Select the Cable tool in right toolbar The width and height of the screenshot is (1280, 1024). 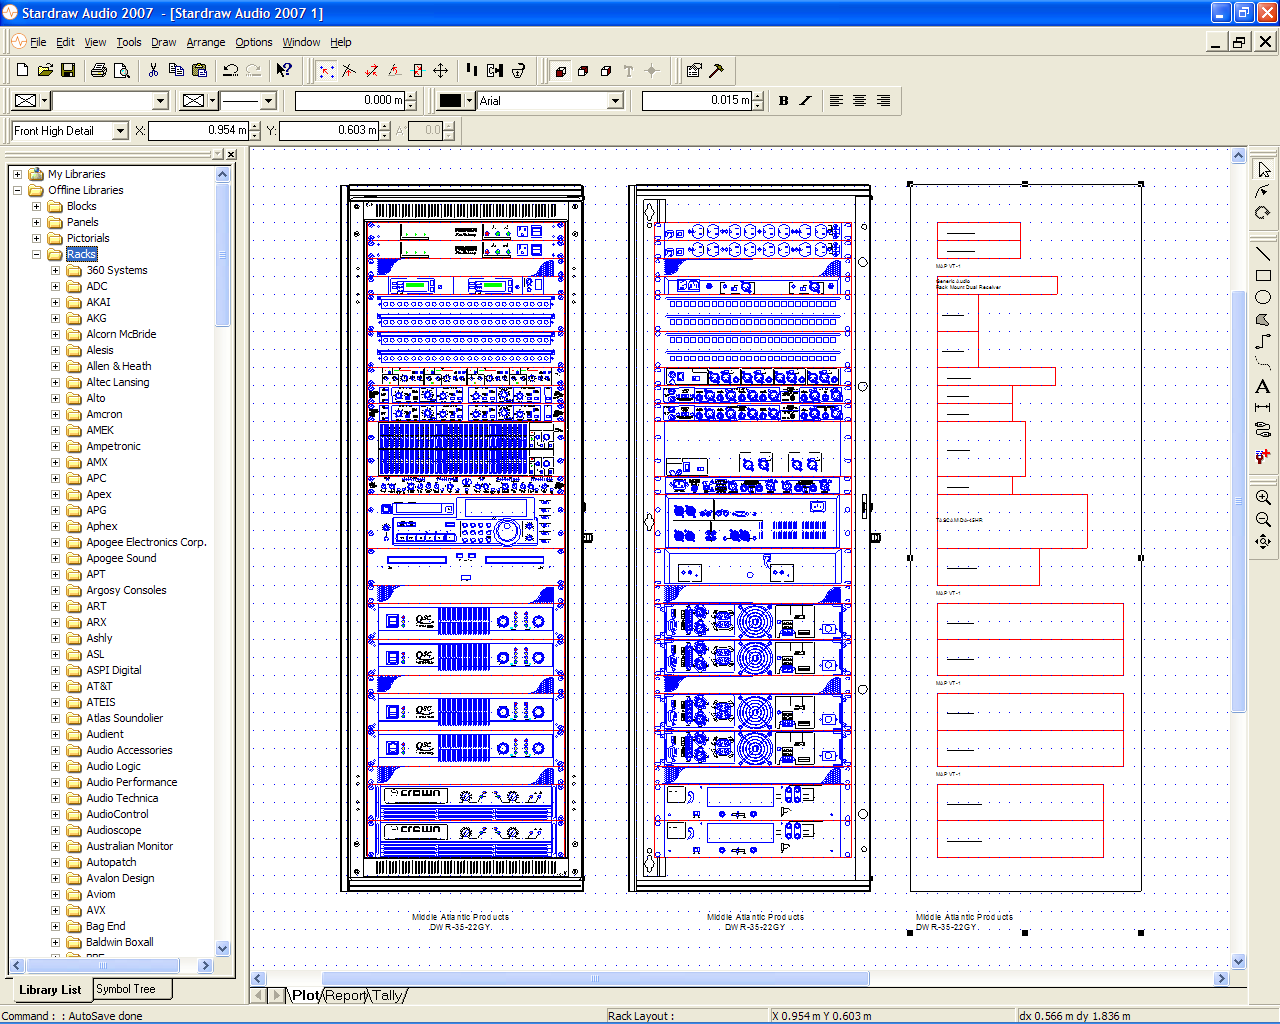tap(1263, 429)
